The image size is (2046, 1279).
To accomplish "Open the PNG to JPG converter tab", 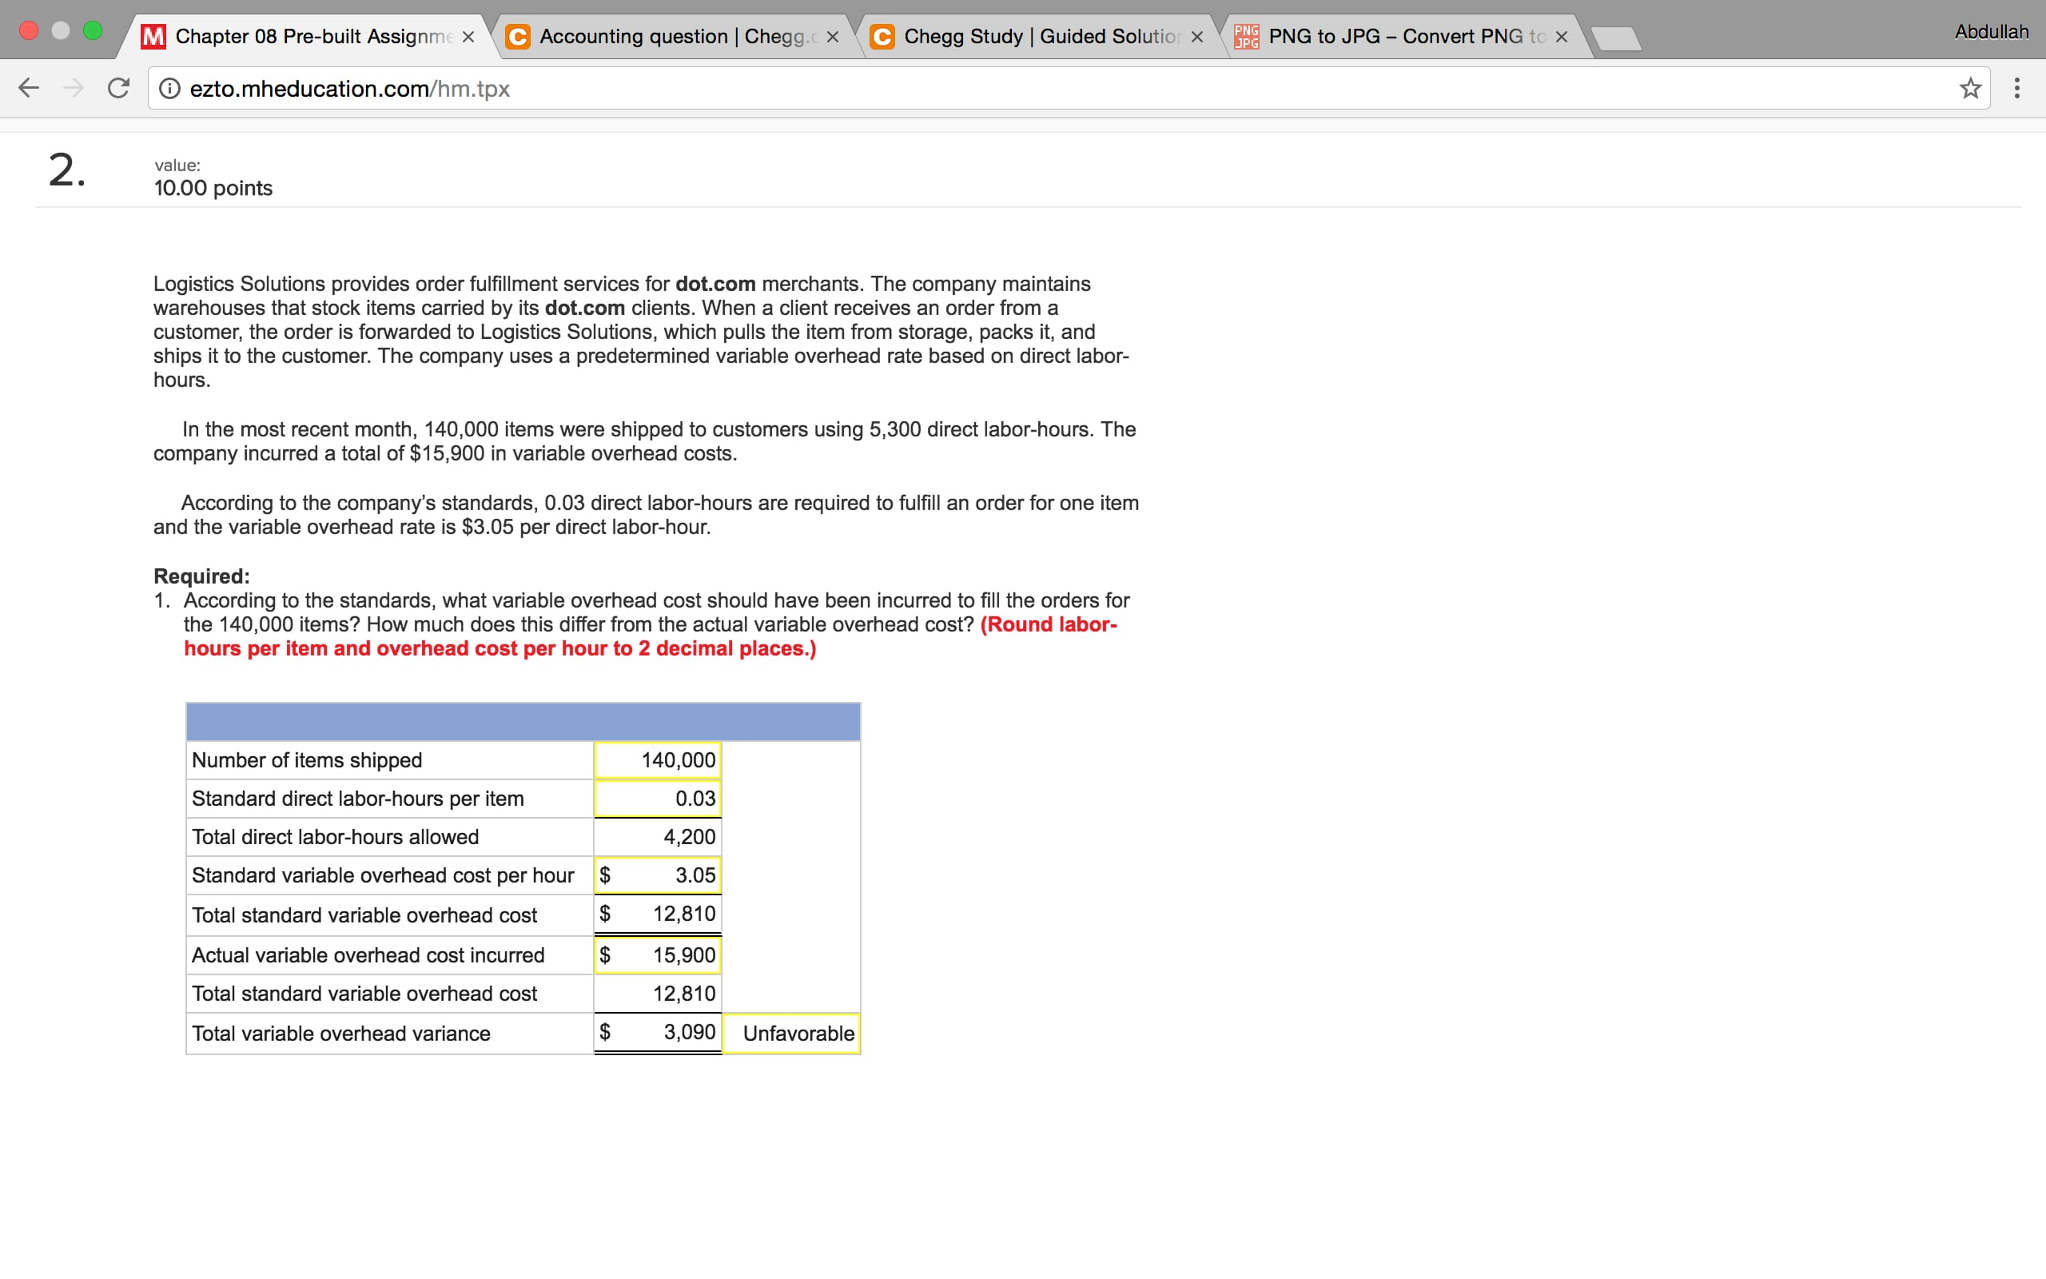I will [1400, 37].
